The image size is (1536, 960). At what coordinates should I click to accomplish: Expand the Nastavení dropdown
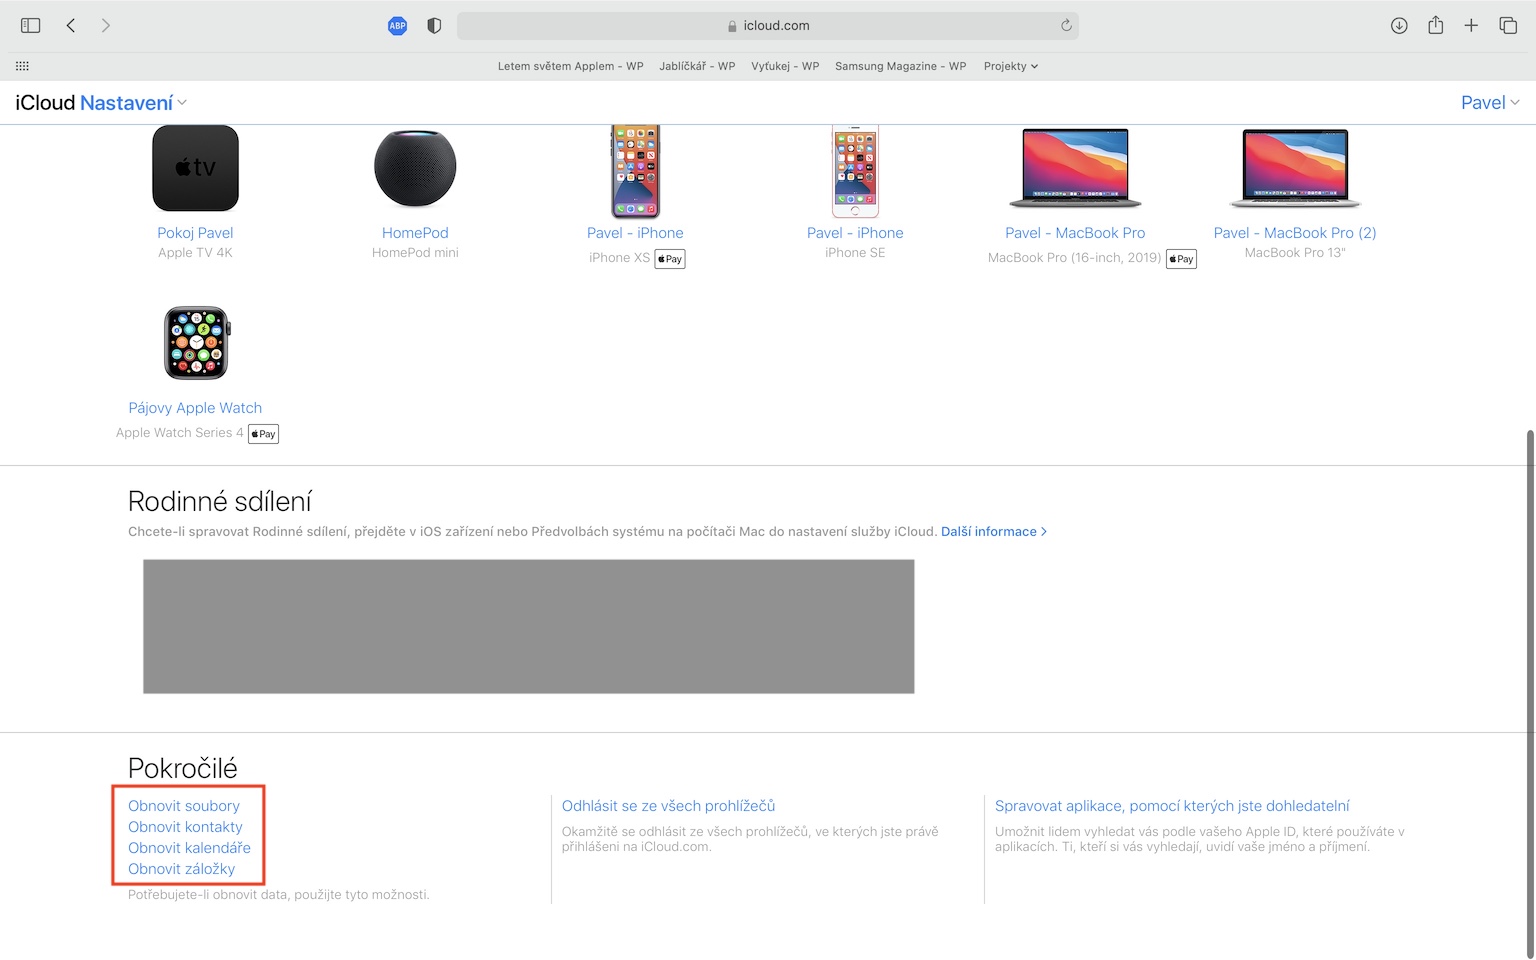(x=133, y=103)
